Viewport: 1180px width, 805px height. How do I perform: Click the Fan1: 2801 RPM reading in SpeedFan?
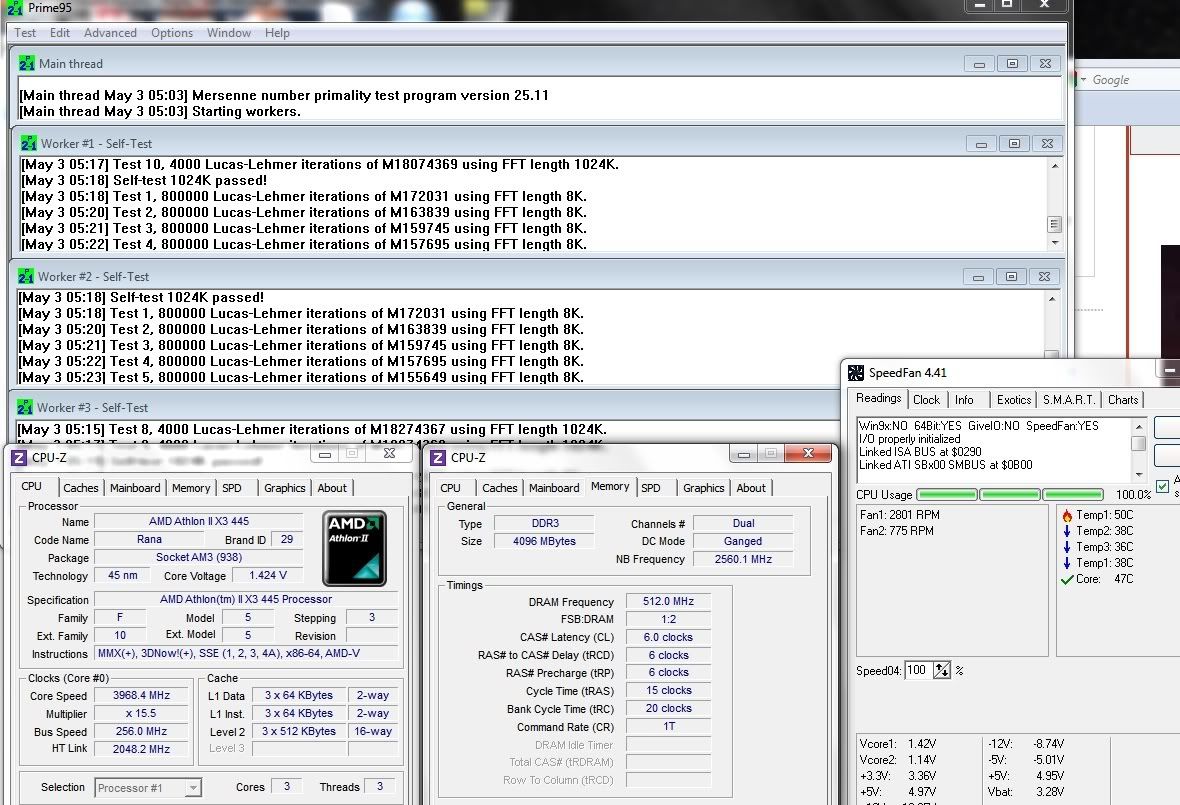(x=899, y=515)
